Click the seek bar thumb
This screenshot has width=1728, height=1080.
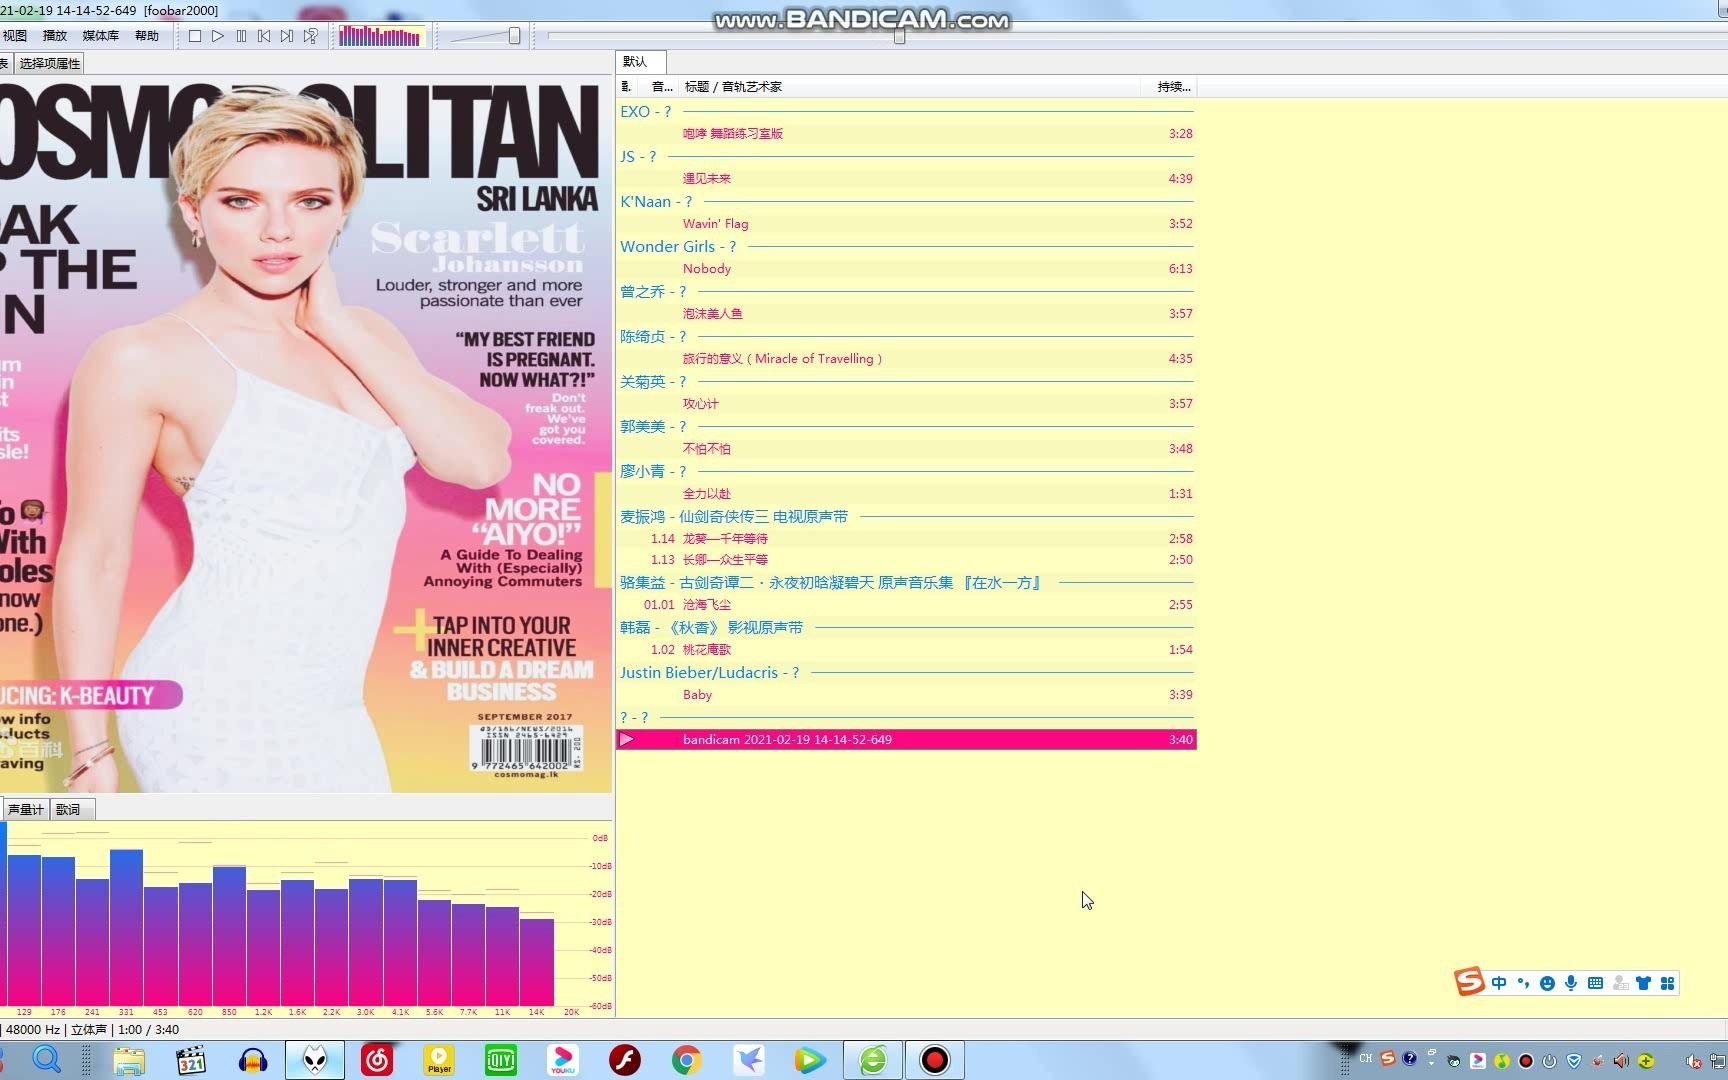click(899, 36)
